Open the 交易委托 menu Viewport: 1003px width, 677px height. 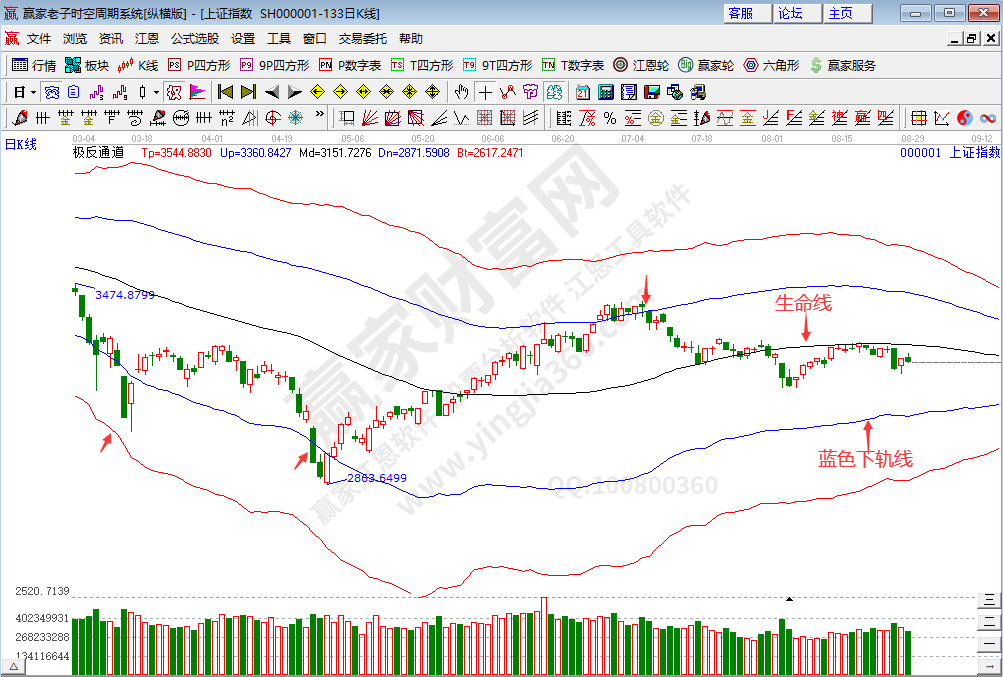pos(362,39)
